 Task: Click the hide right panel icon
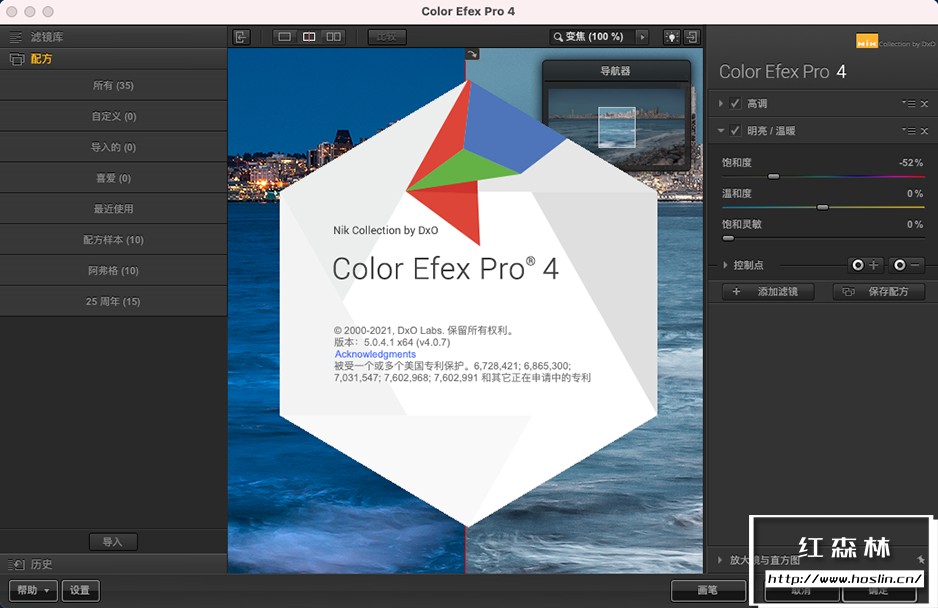(692, 37)
